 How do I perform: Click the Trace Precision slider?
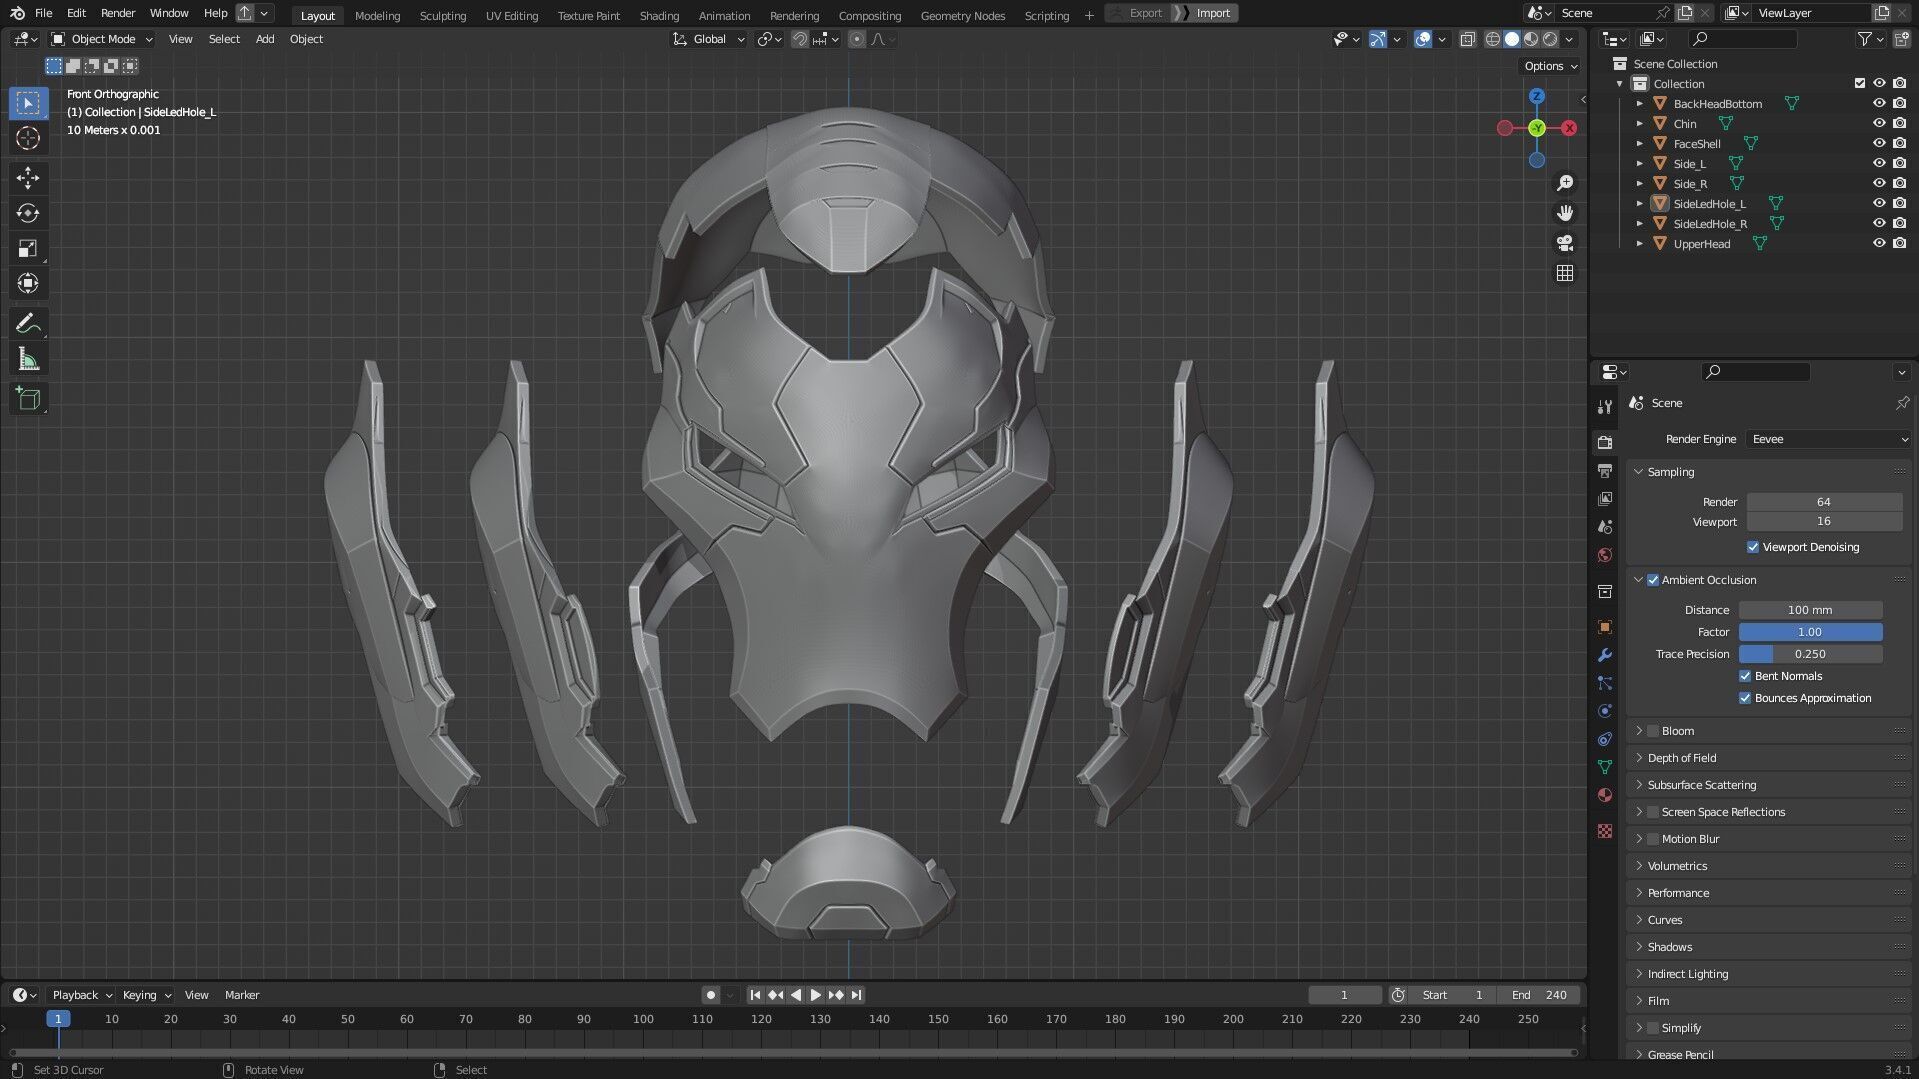[x=1810, y=654]
